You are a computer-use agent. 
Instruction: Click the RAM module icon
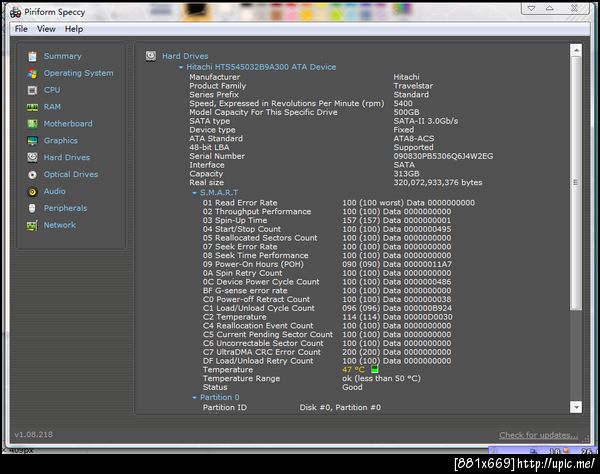coord(32,107)
